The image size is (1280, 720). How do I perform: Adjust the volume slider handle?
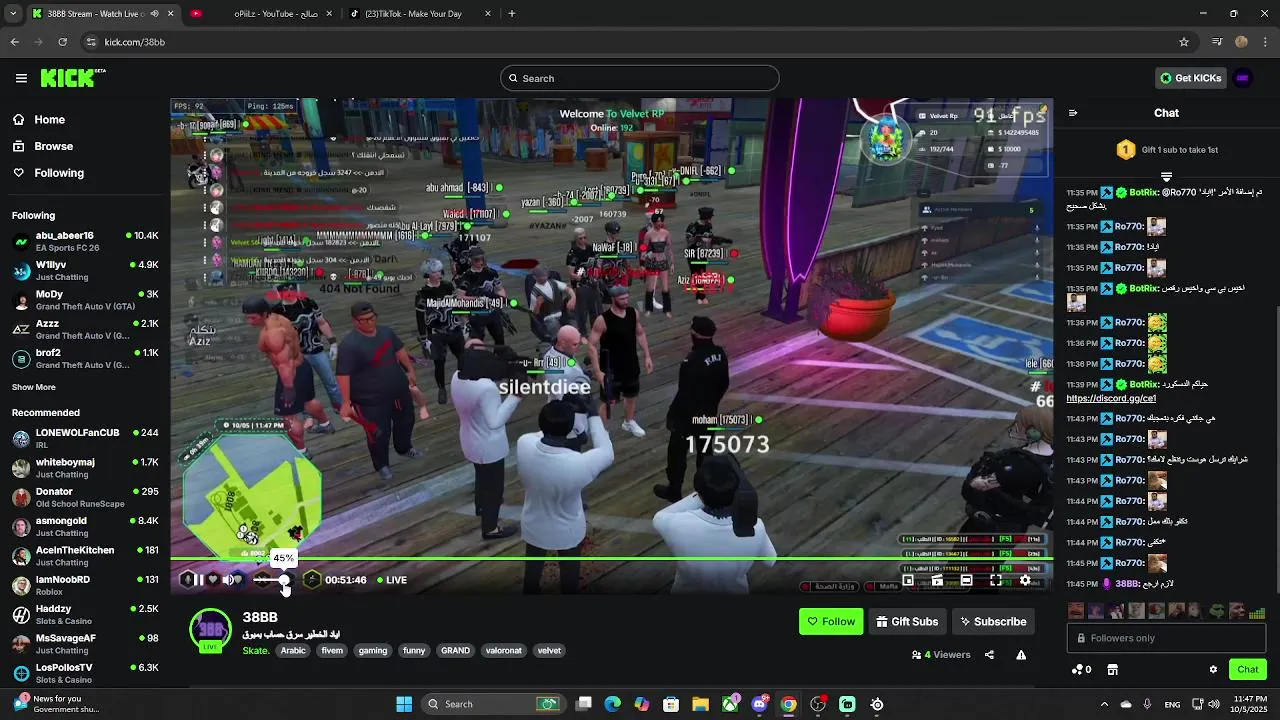284,580
